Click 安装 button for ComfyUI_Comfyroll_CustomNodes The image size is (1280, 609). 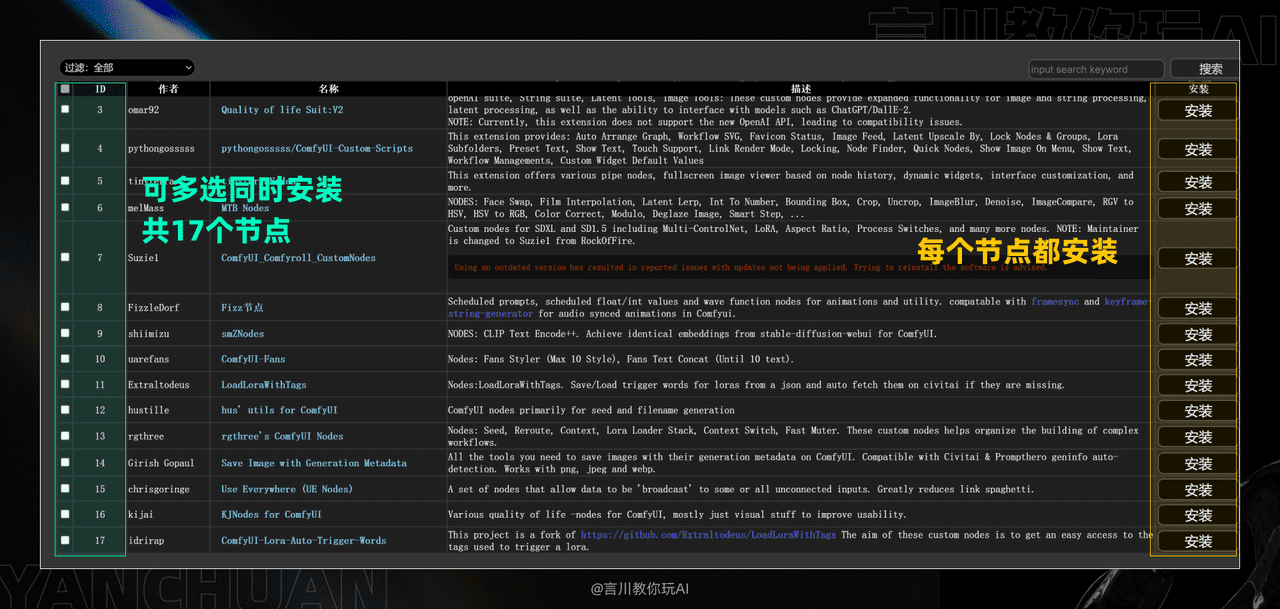coord(1198,259)
